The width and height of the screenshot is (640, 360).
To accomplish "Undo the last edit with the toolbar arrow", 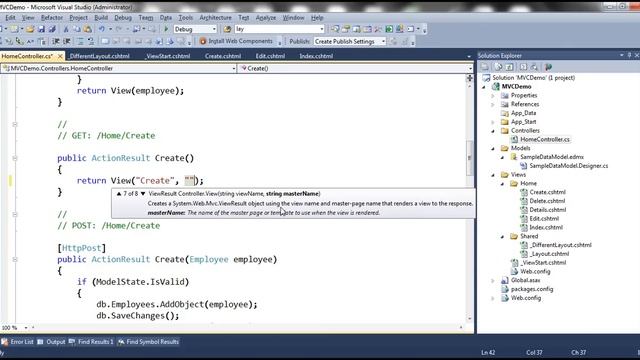I will tap(101, 29).
